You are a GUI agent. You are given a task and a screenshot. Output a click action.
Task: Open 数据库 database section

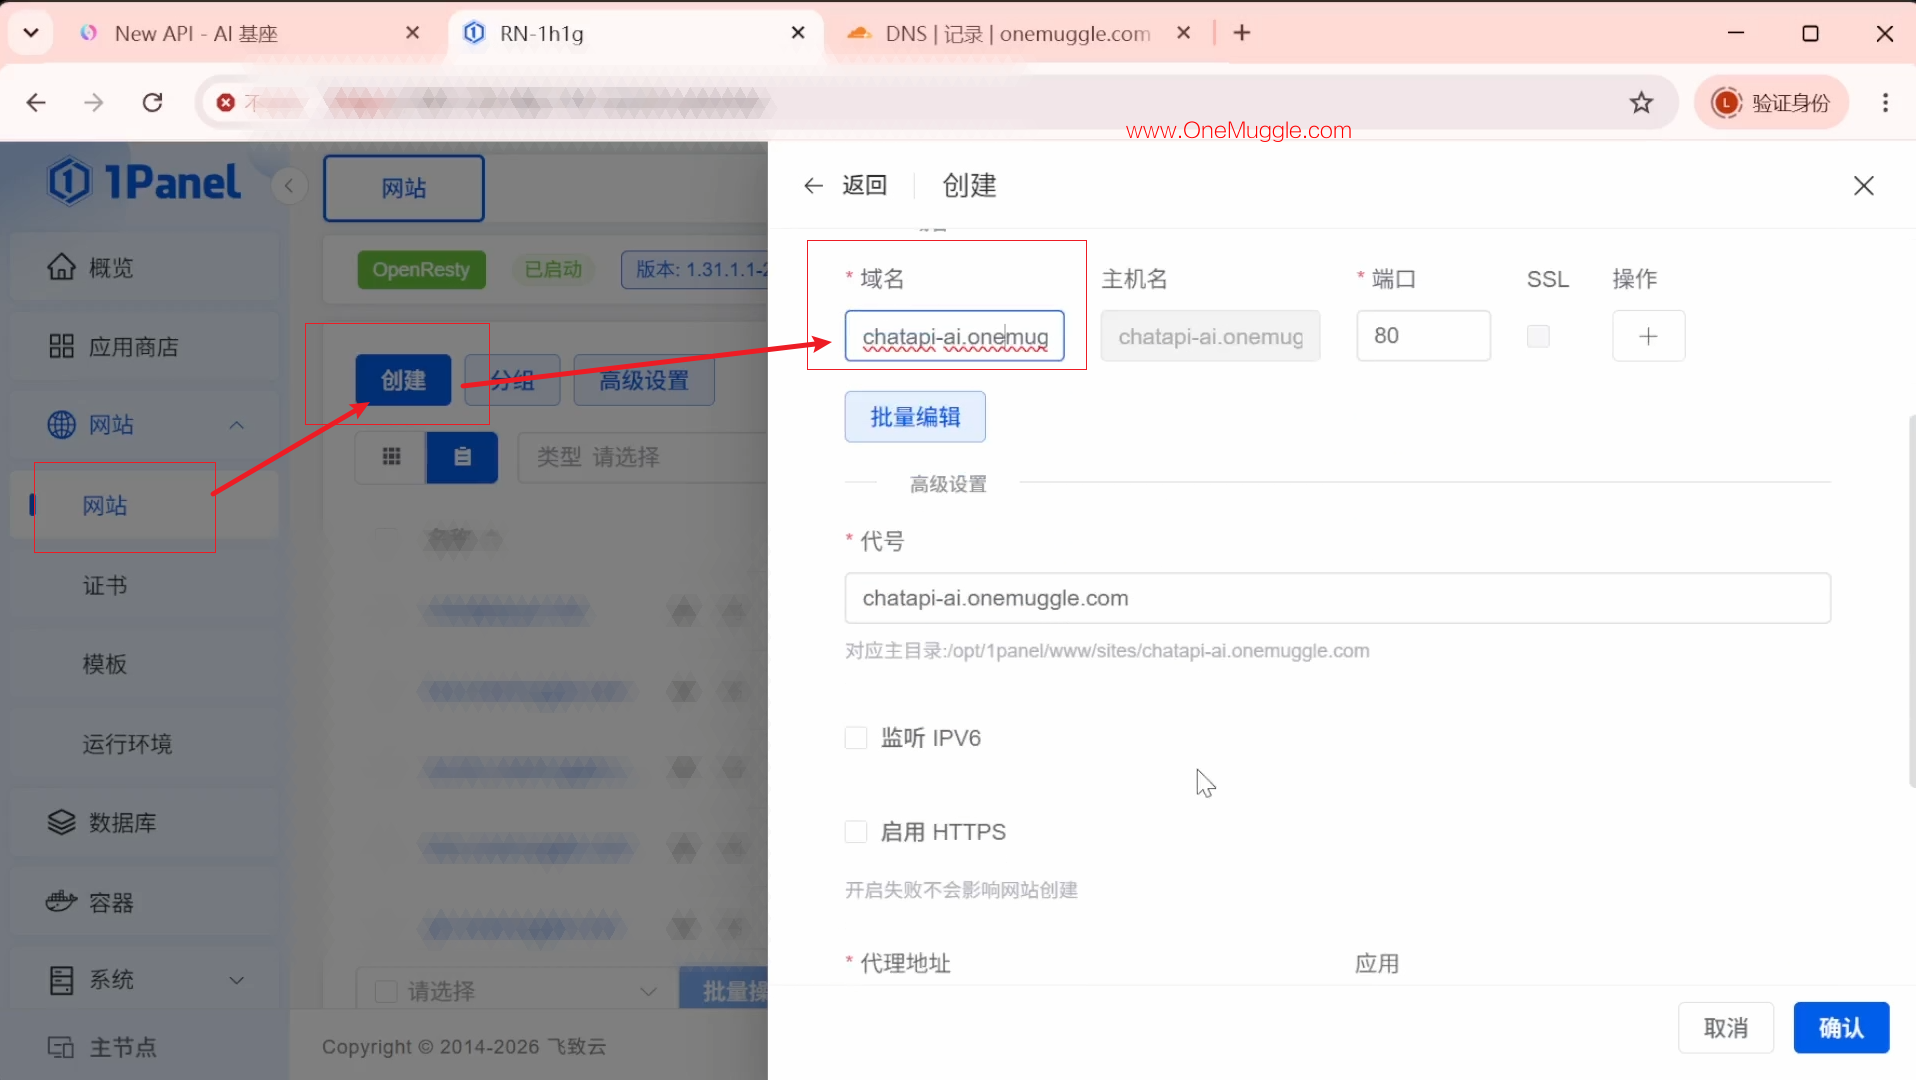pos(145,823)
